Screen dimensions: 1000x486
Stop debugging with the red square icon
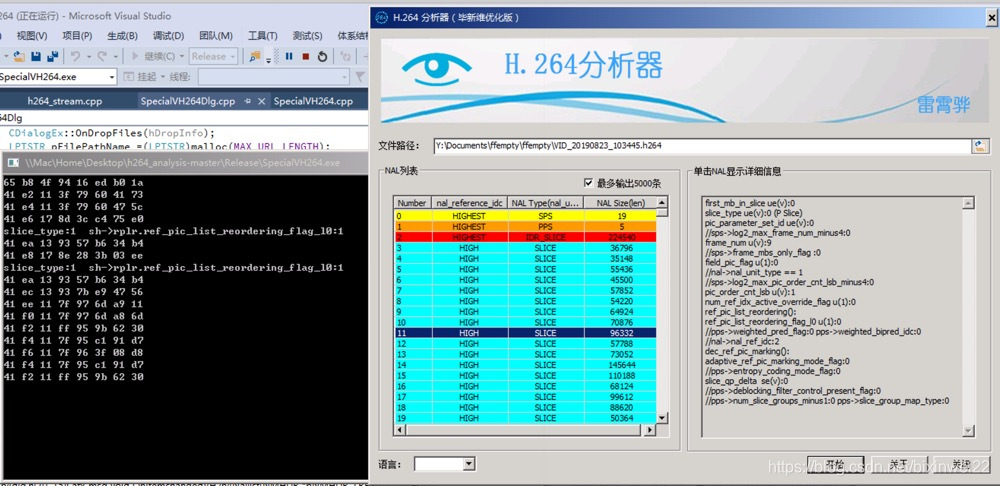pos(305,56)
